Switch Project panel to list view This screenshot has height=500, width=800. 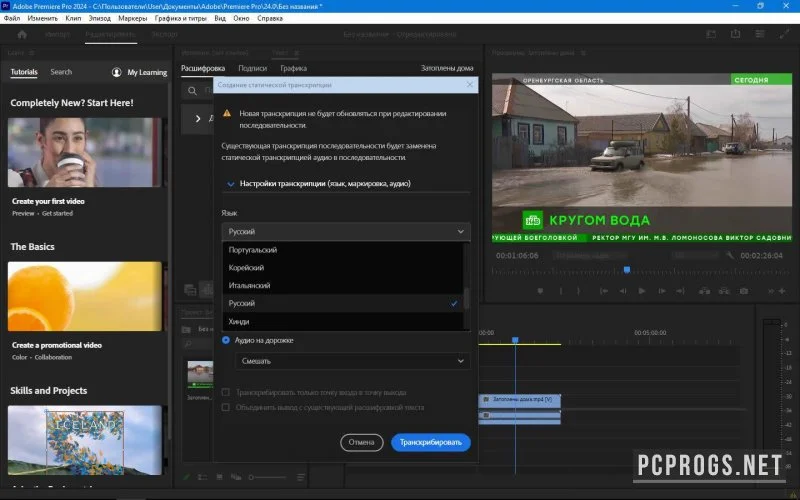click(x=203, y=477)
